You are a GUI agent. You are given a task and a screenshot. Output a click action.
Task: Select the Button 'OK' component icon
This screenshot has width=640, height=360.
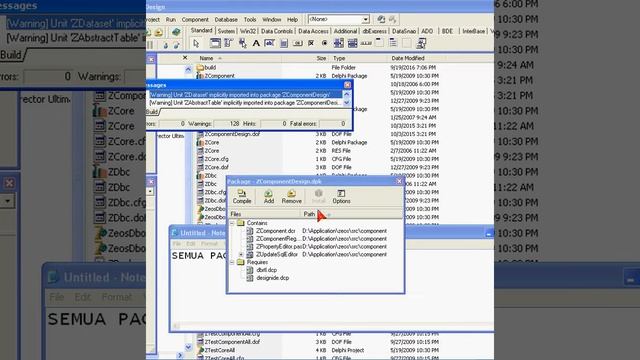click(x=298, y=43)
